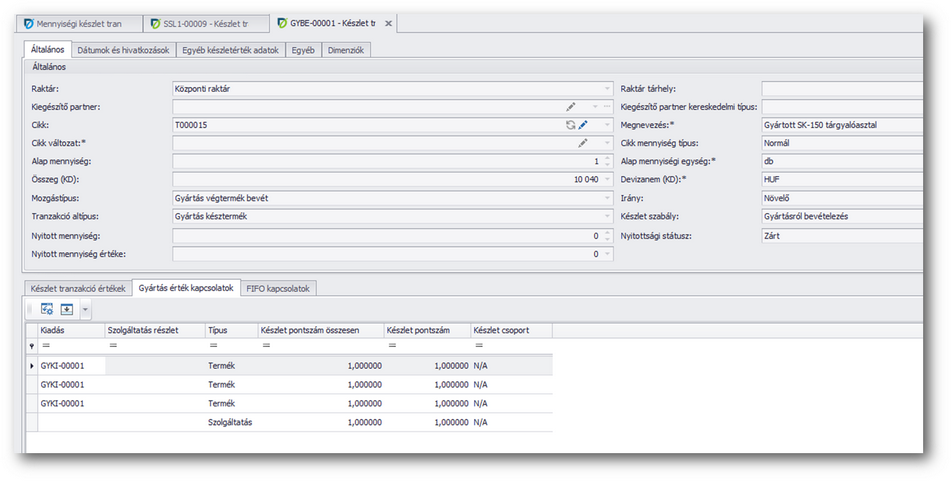The height and width of the screenshot is (481, 951).
Task: Open the grid toolbar customize dropdown arrow
Action: 85,310
